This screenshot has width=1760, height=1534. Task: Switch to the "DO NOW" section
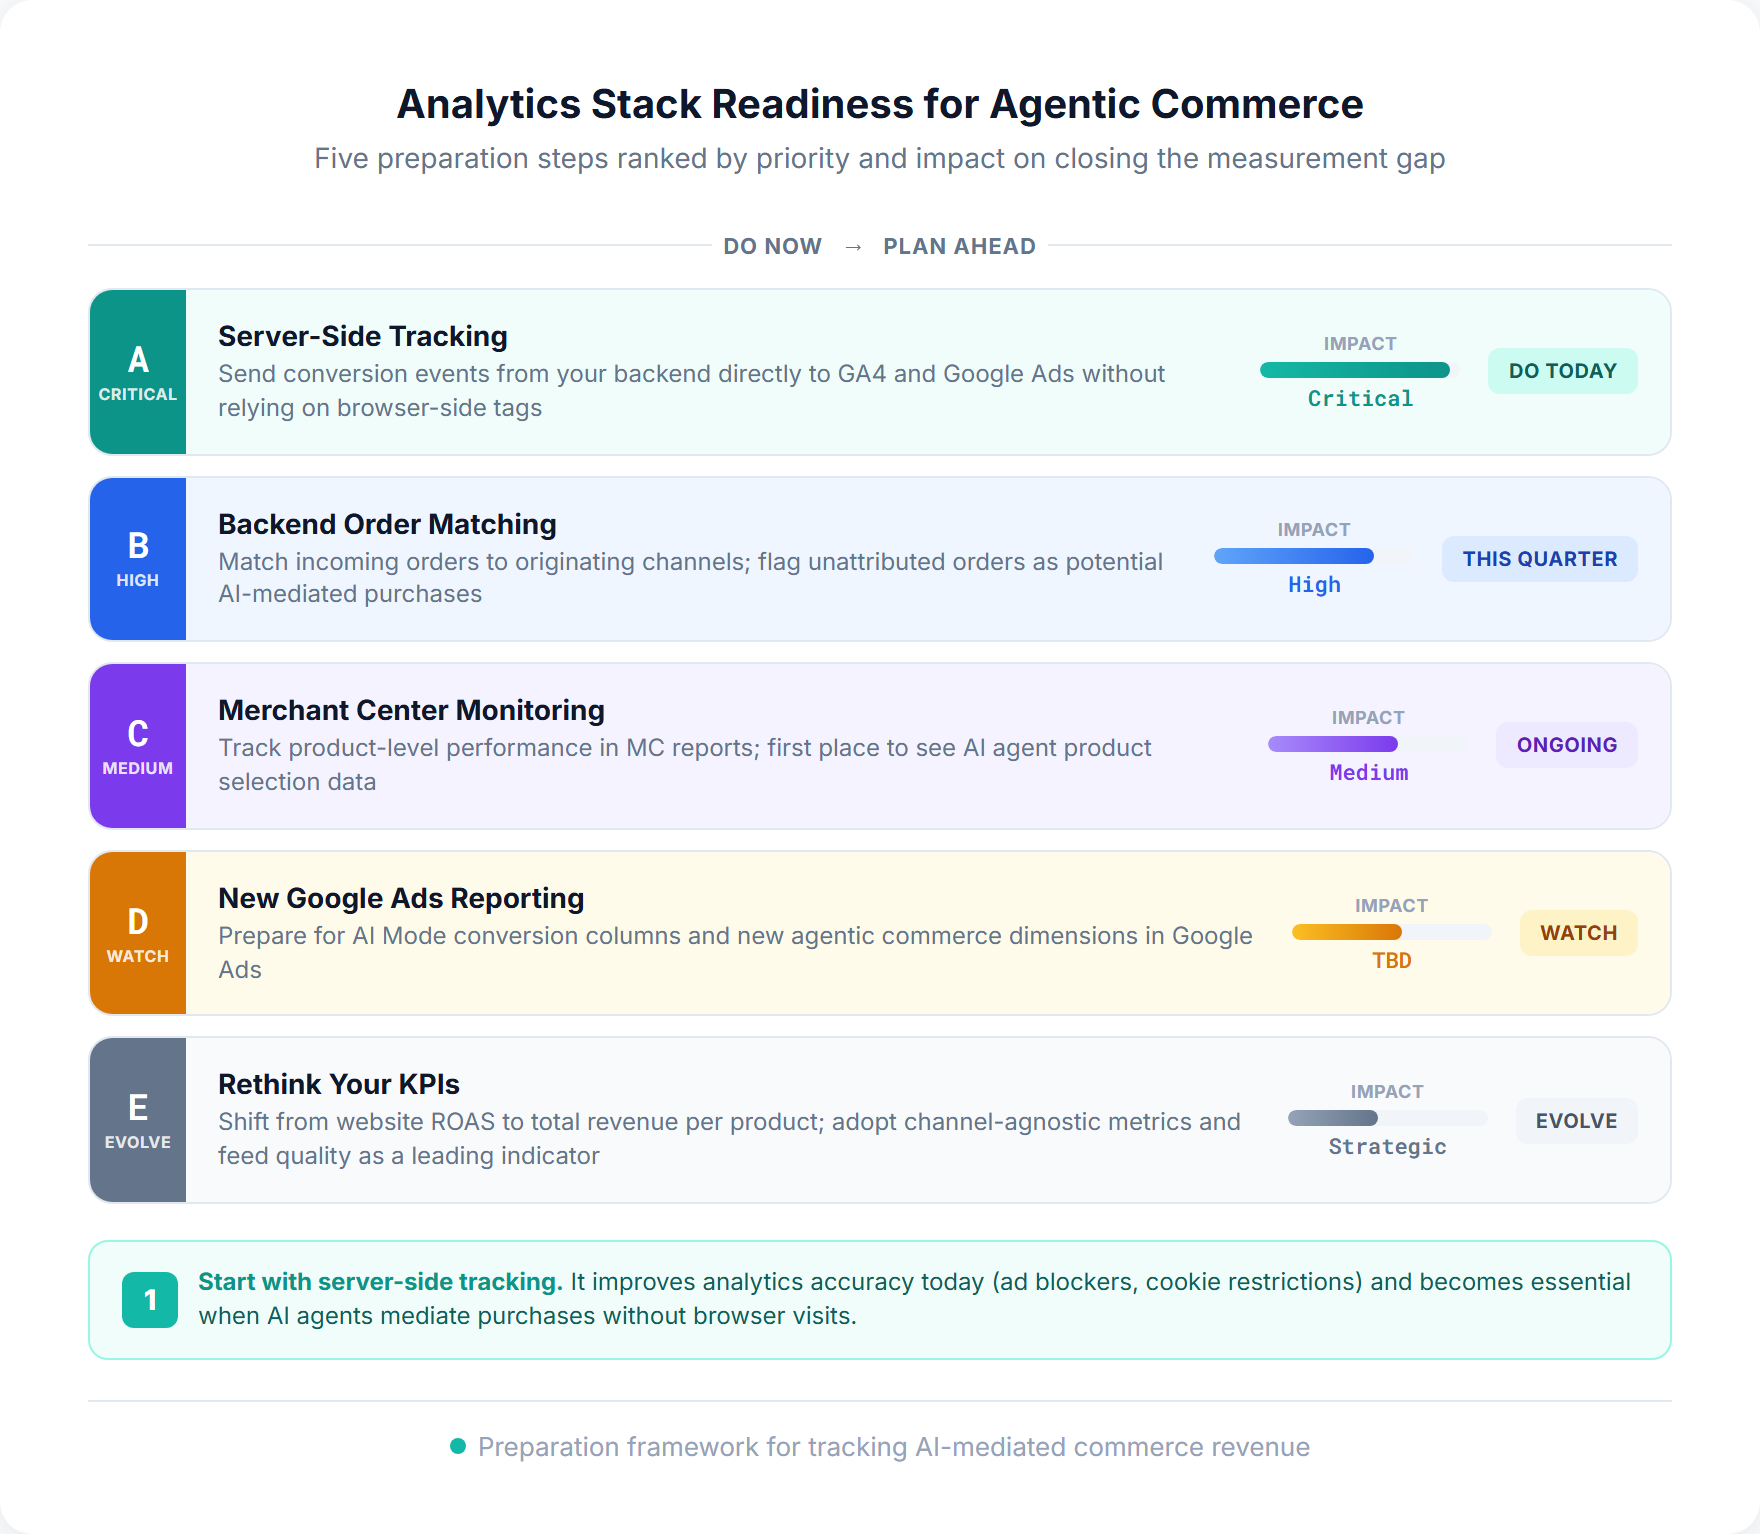click(x=772, y=246)
